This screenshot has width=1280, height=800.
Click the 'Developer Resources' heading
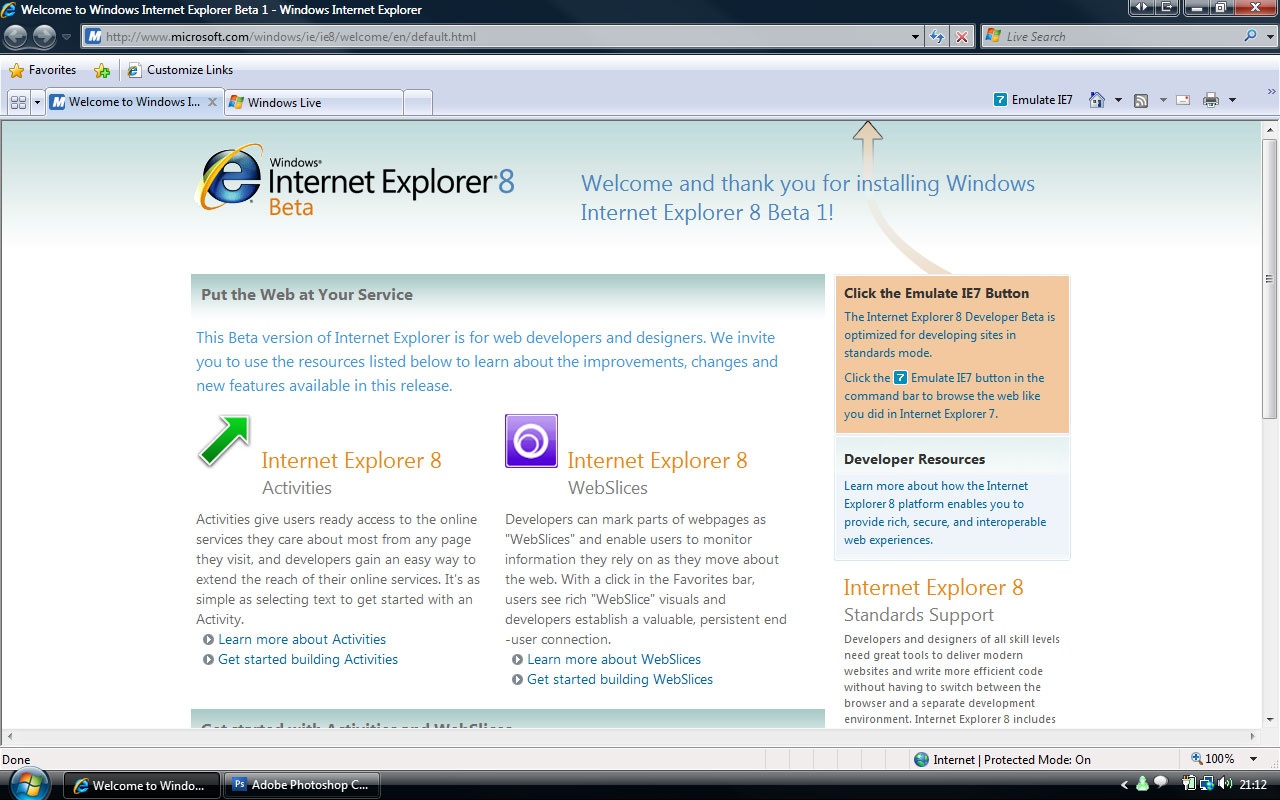point(914,459)
